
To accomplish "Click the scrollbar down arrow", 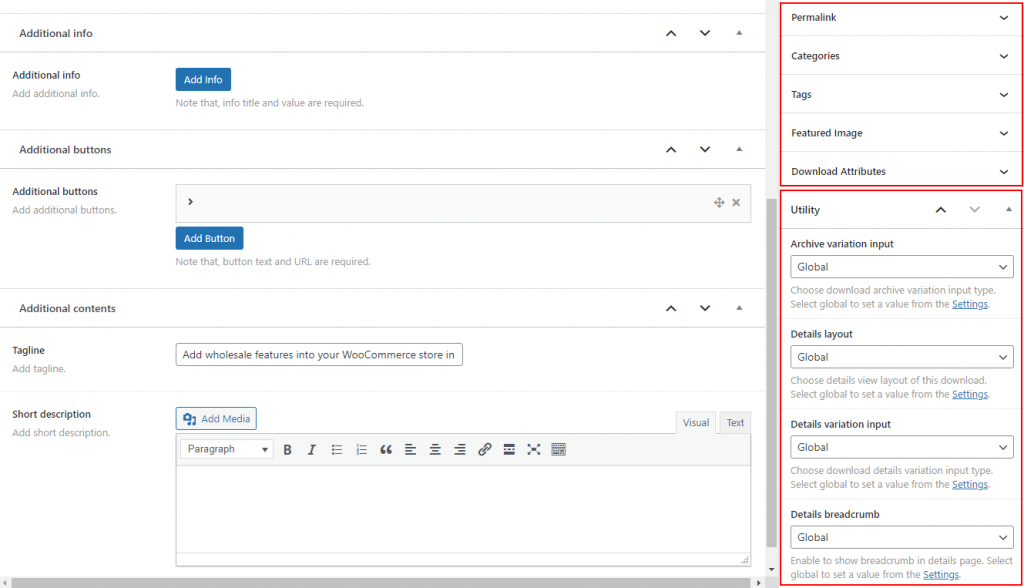I will [771, 570].
